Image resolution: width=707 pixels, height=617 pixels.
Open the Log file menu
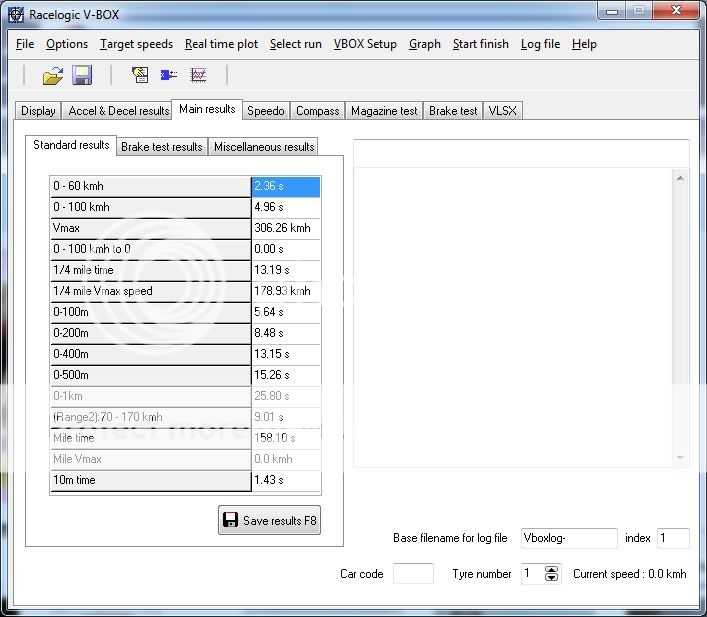tap(540, 44)
